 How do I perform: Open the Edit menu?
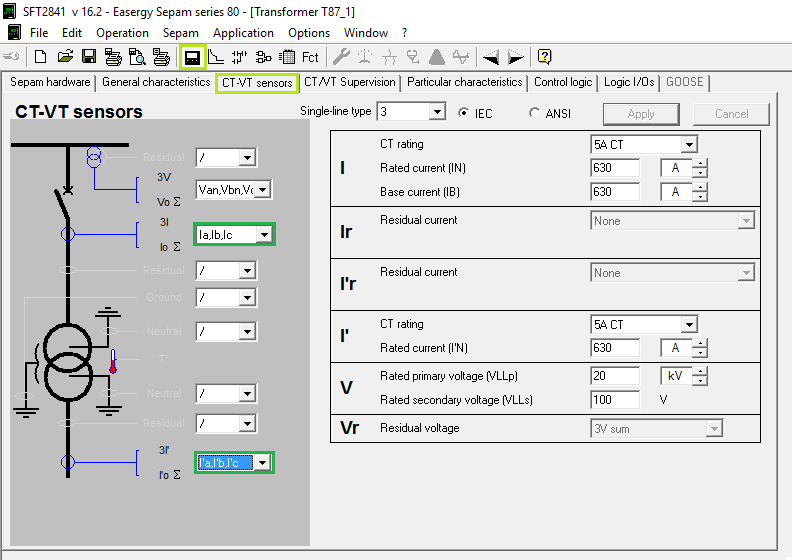coord(72,33)
